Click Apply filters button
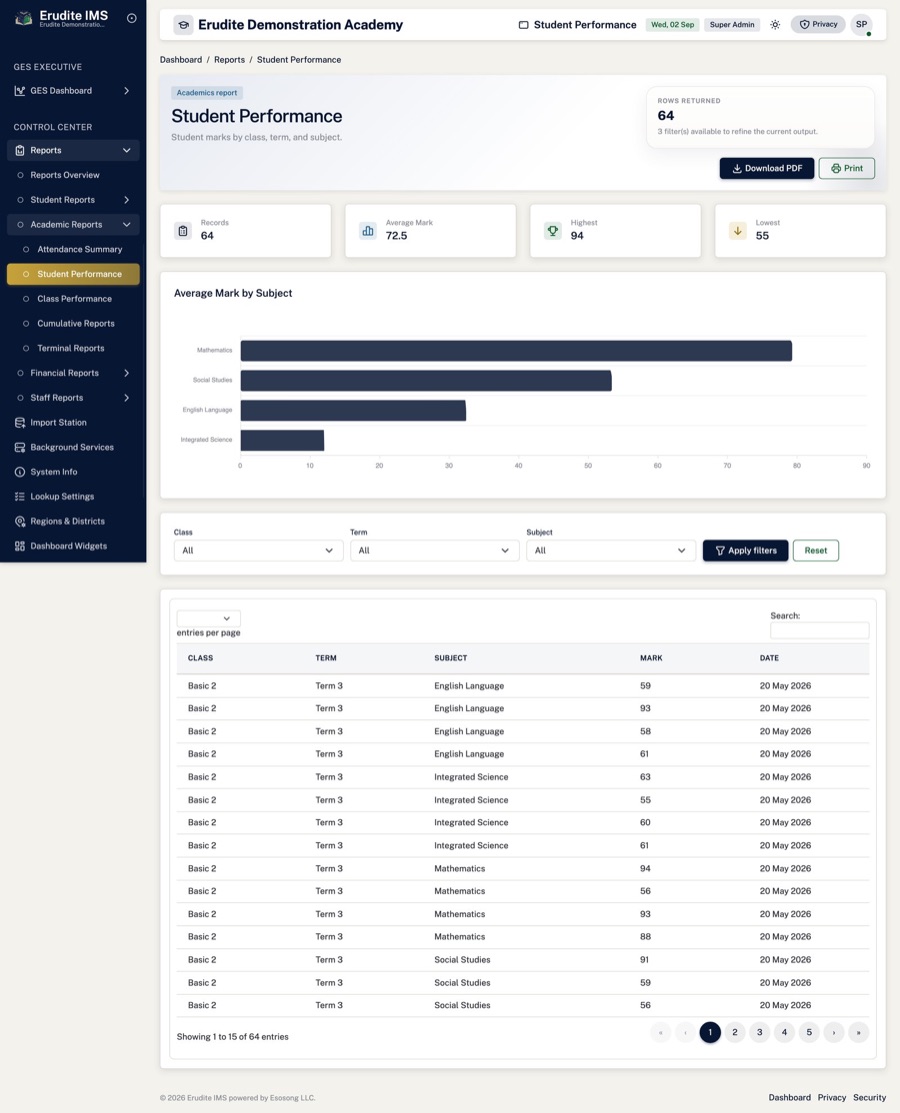Screen dimensions: 900x1113 tap(745, 550)
